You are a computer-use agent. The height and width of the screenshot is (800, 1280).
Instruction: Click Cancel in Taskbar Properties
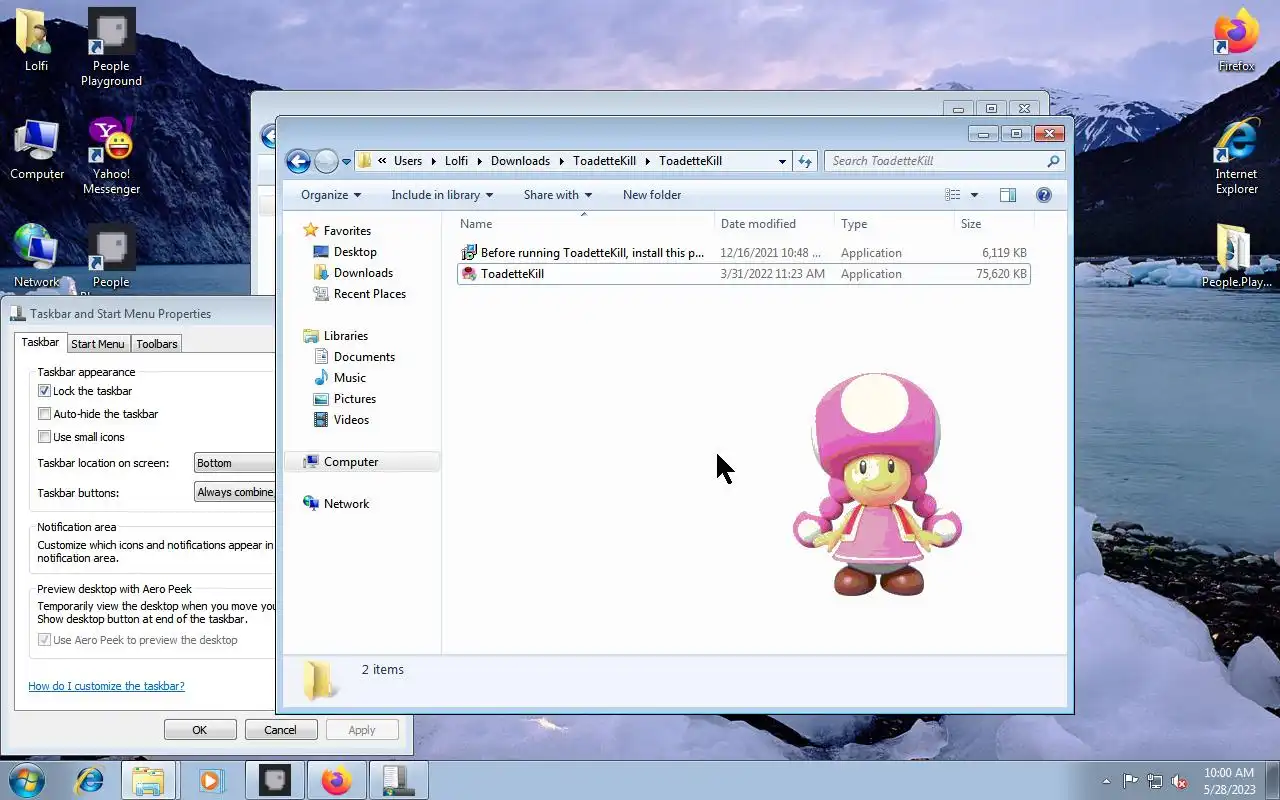click(x=281, y=730)
